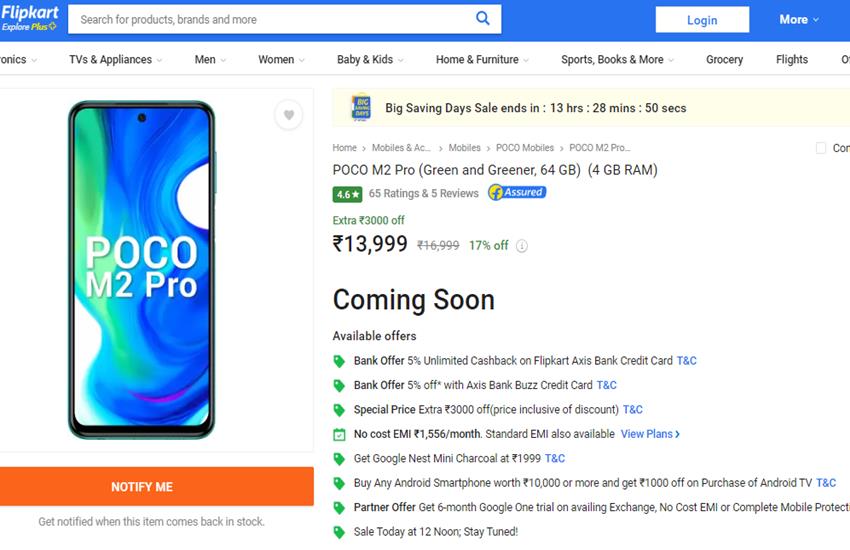Screen dimensions: 850x550
Task: Click the Coming Soon heading
Action: click(x=414, y=300)
